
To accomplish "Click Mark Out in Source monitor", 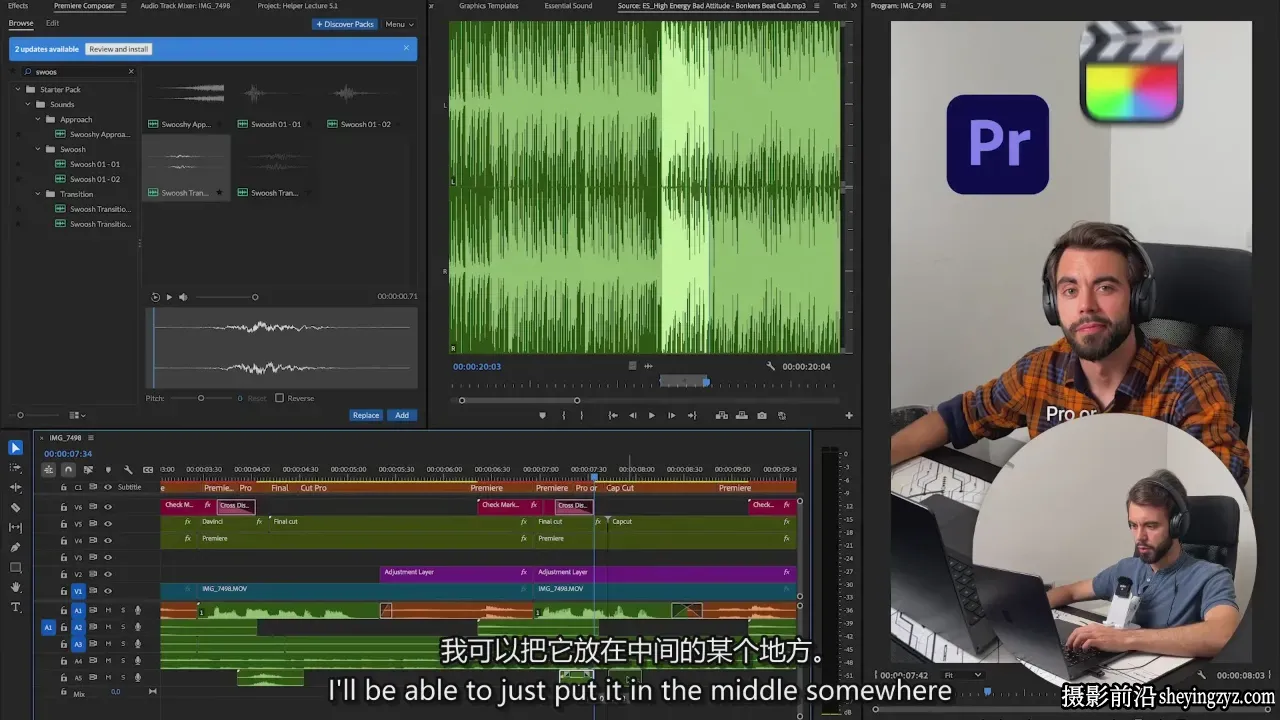I will pyautogui.click(x=581, y=415).
